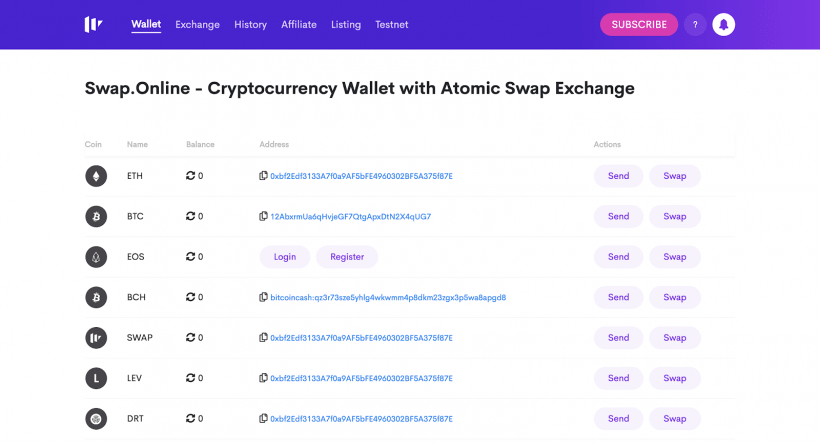This screenshot has width=820, height=445.
Task: Switch to the Exchange tab
Action: [x=197, y=24]
